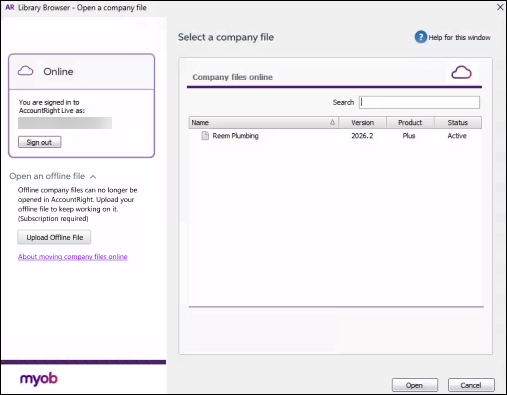Click the Version column header
507x395 pixels.
pyautogui.click(x=362, y=122)
